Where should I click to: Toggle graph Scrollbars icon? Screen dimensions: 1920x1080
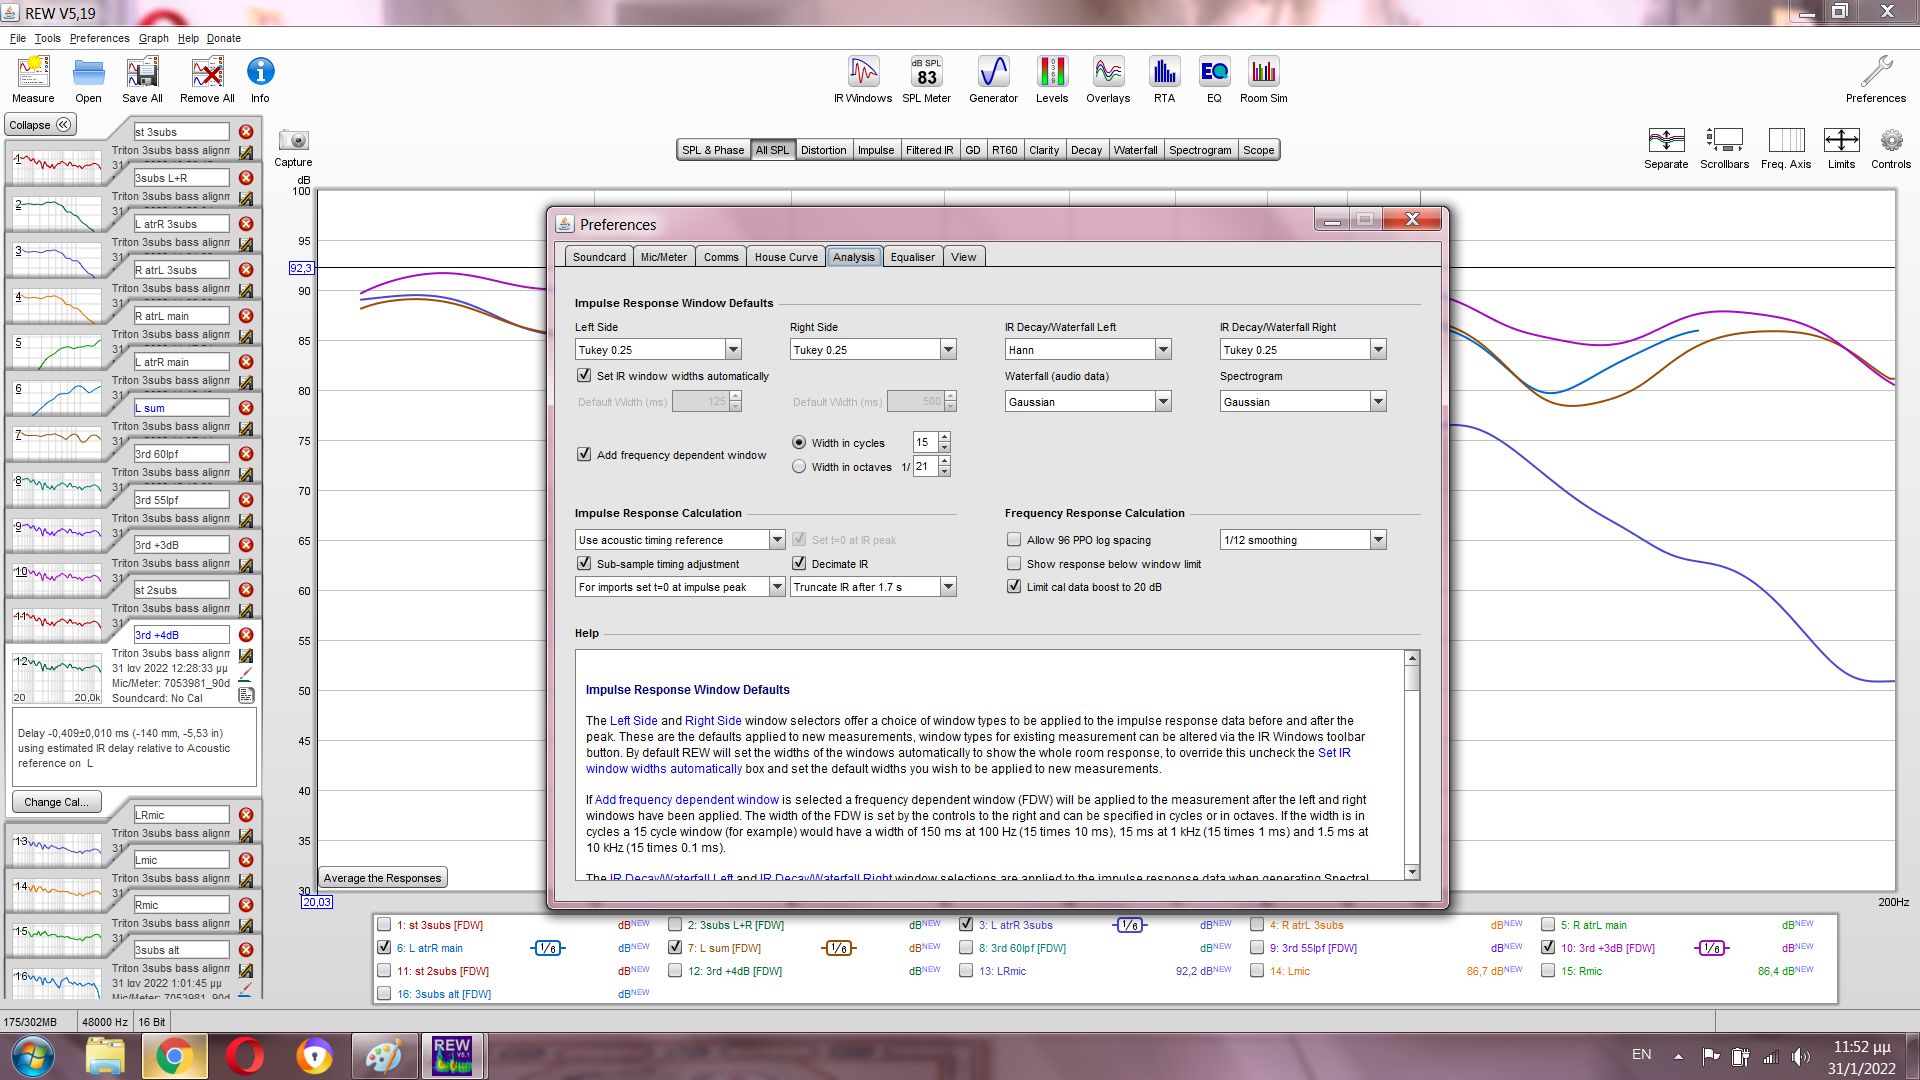pyautogui.click(x=1724, y=147)
